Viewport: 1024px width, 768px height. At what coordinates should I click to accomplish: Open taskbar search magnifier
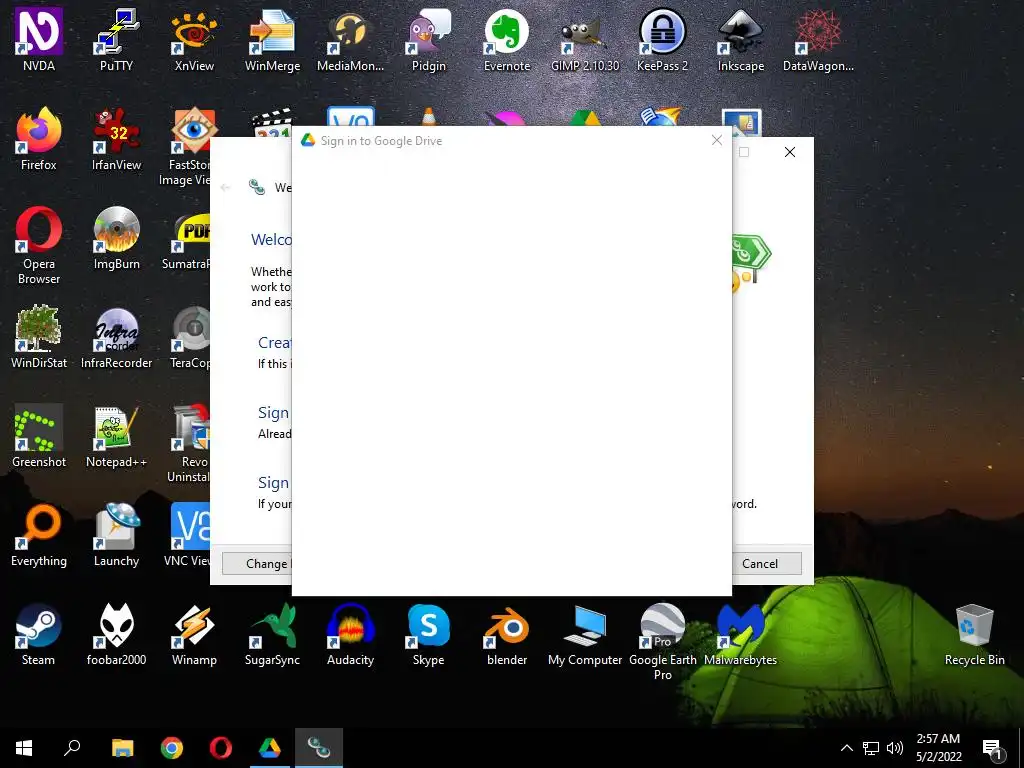pos(72,748)
